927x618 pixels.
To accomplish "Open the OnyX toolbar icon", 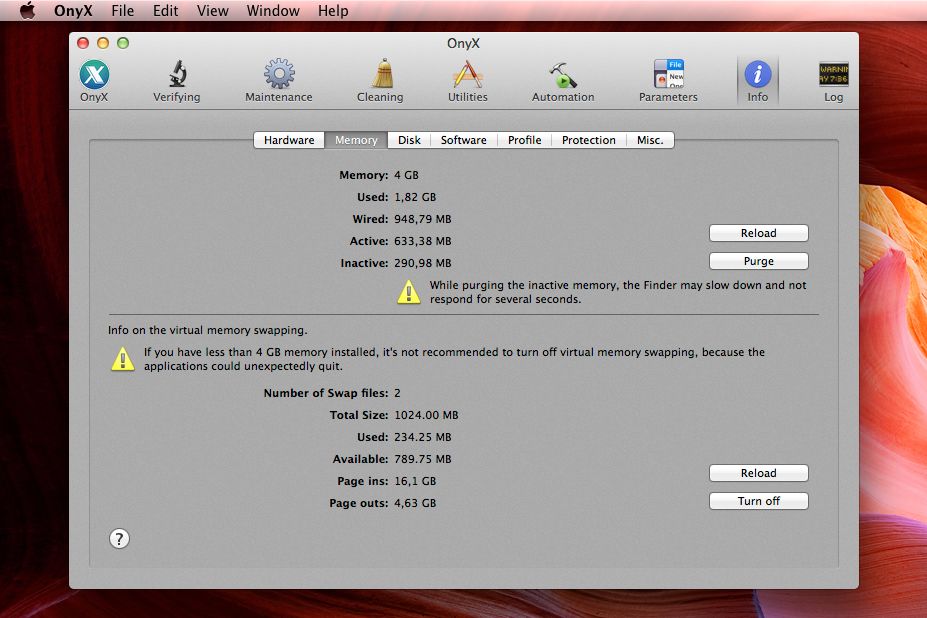I will click(94, 81).
